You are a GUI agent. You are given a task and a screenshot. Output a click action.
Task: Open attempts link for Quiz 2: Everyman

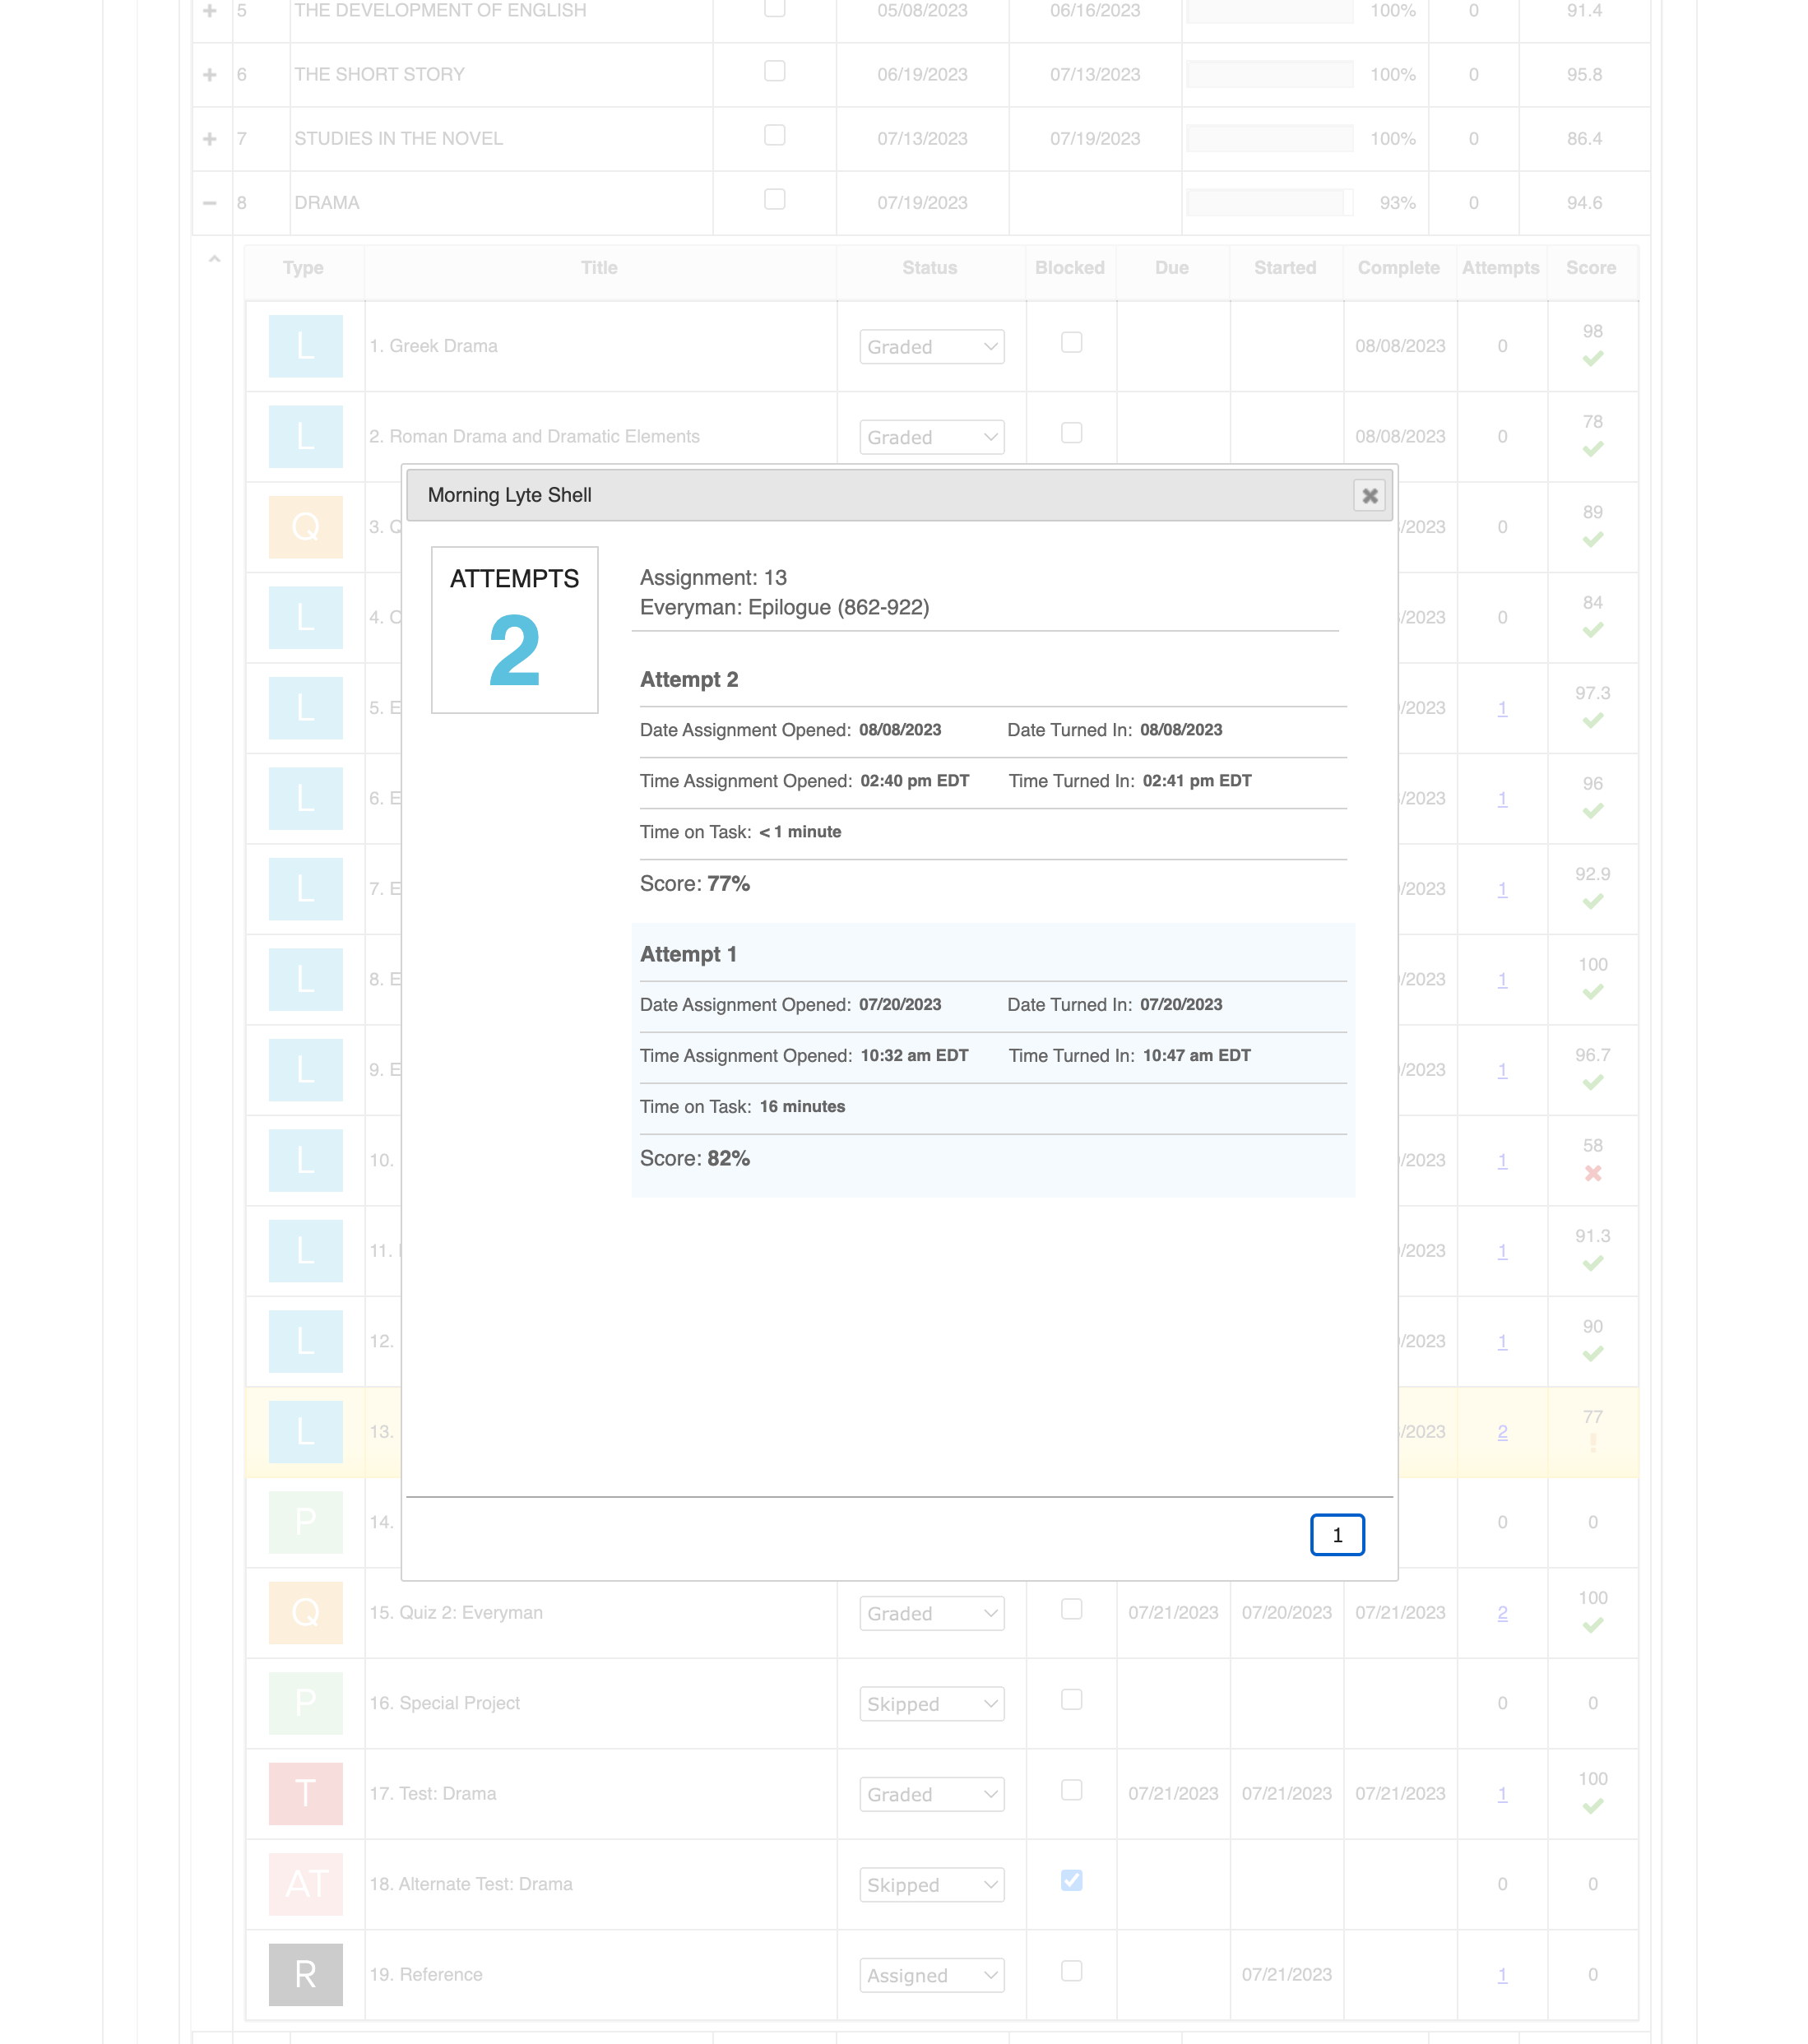1502,1613
